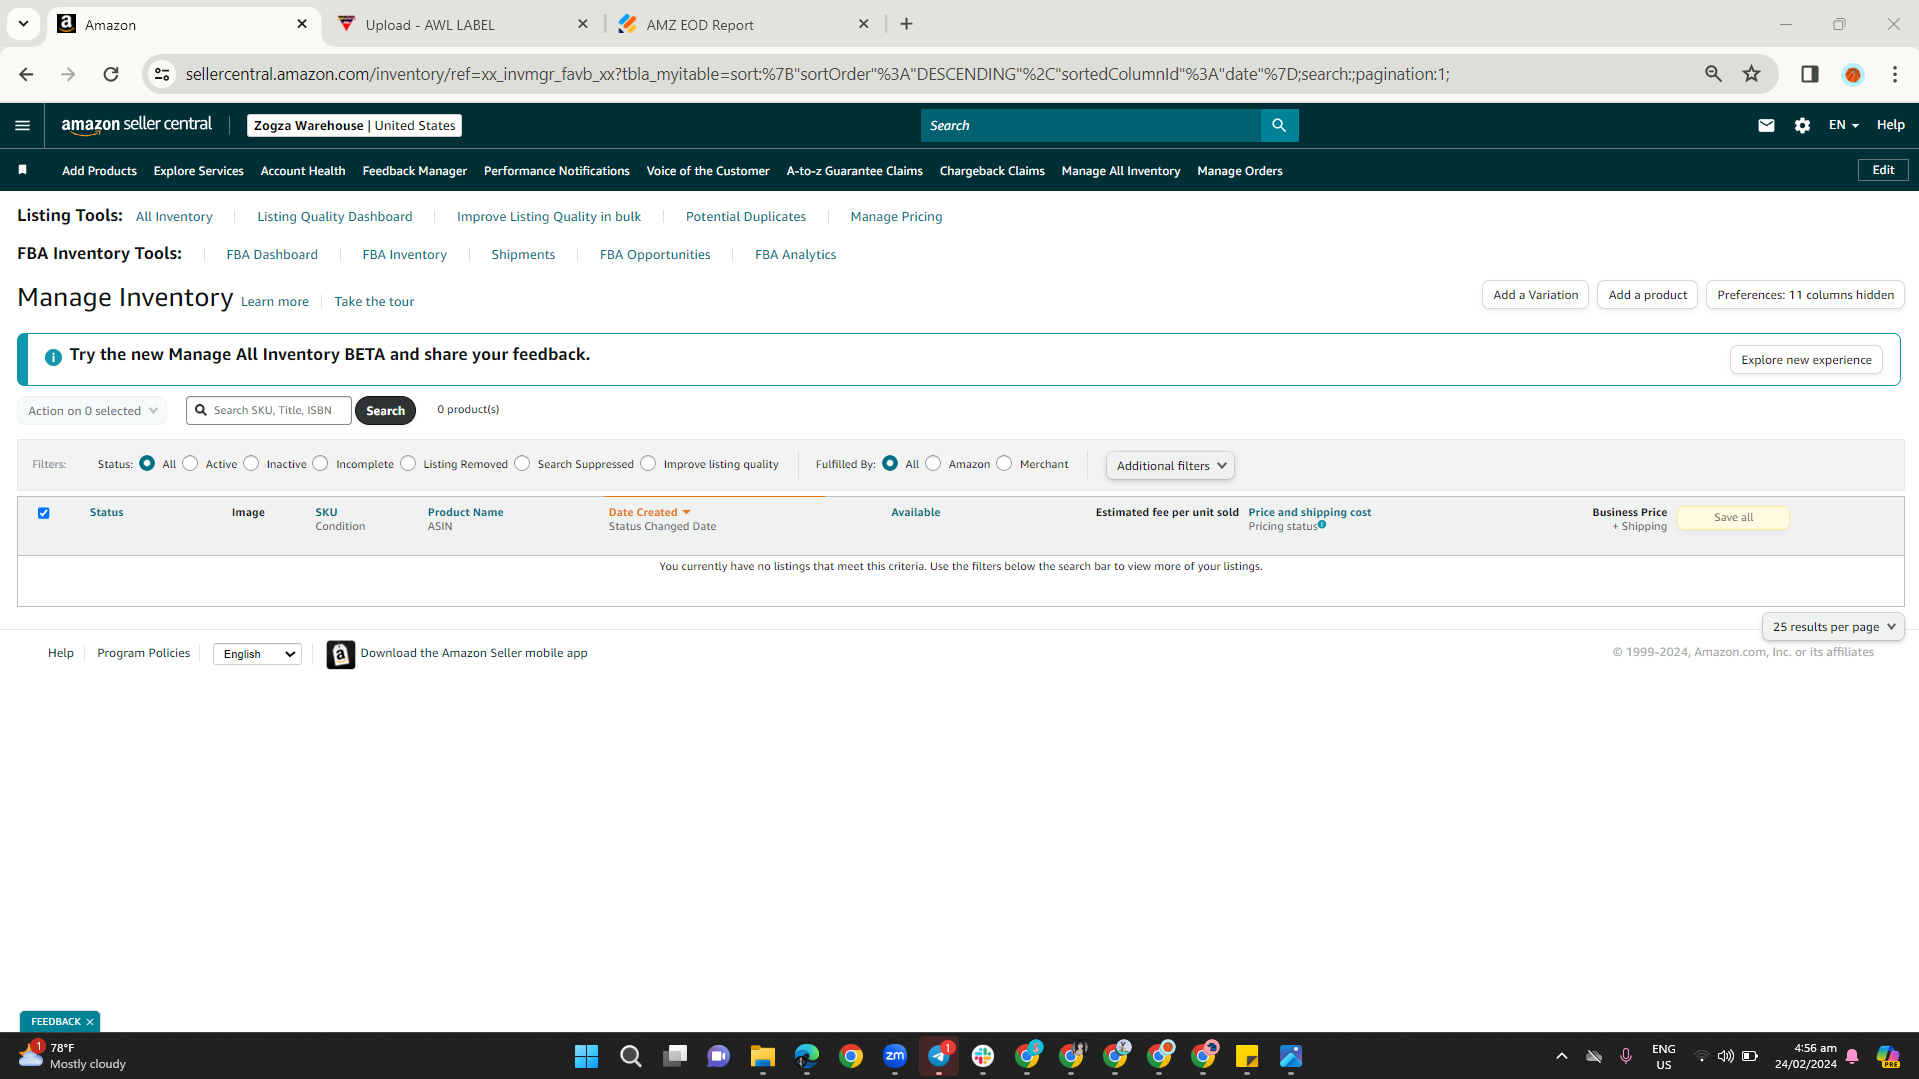Click the black Search button for SKU

385,411
